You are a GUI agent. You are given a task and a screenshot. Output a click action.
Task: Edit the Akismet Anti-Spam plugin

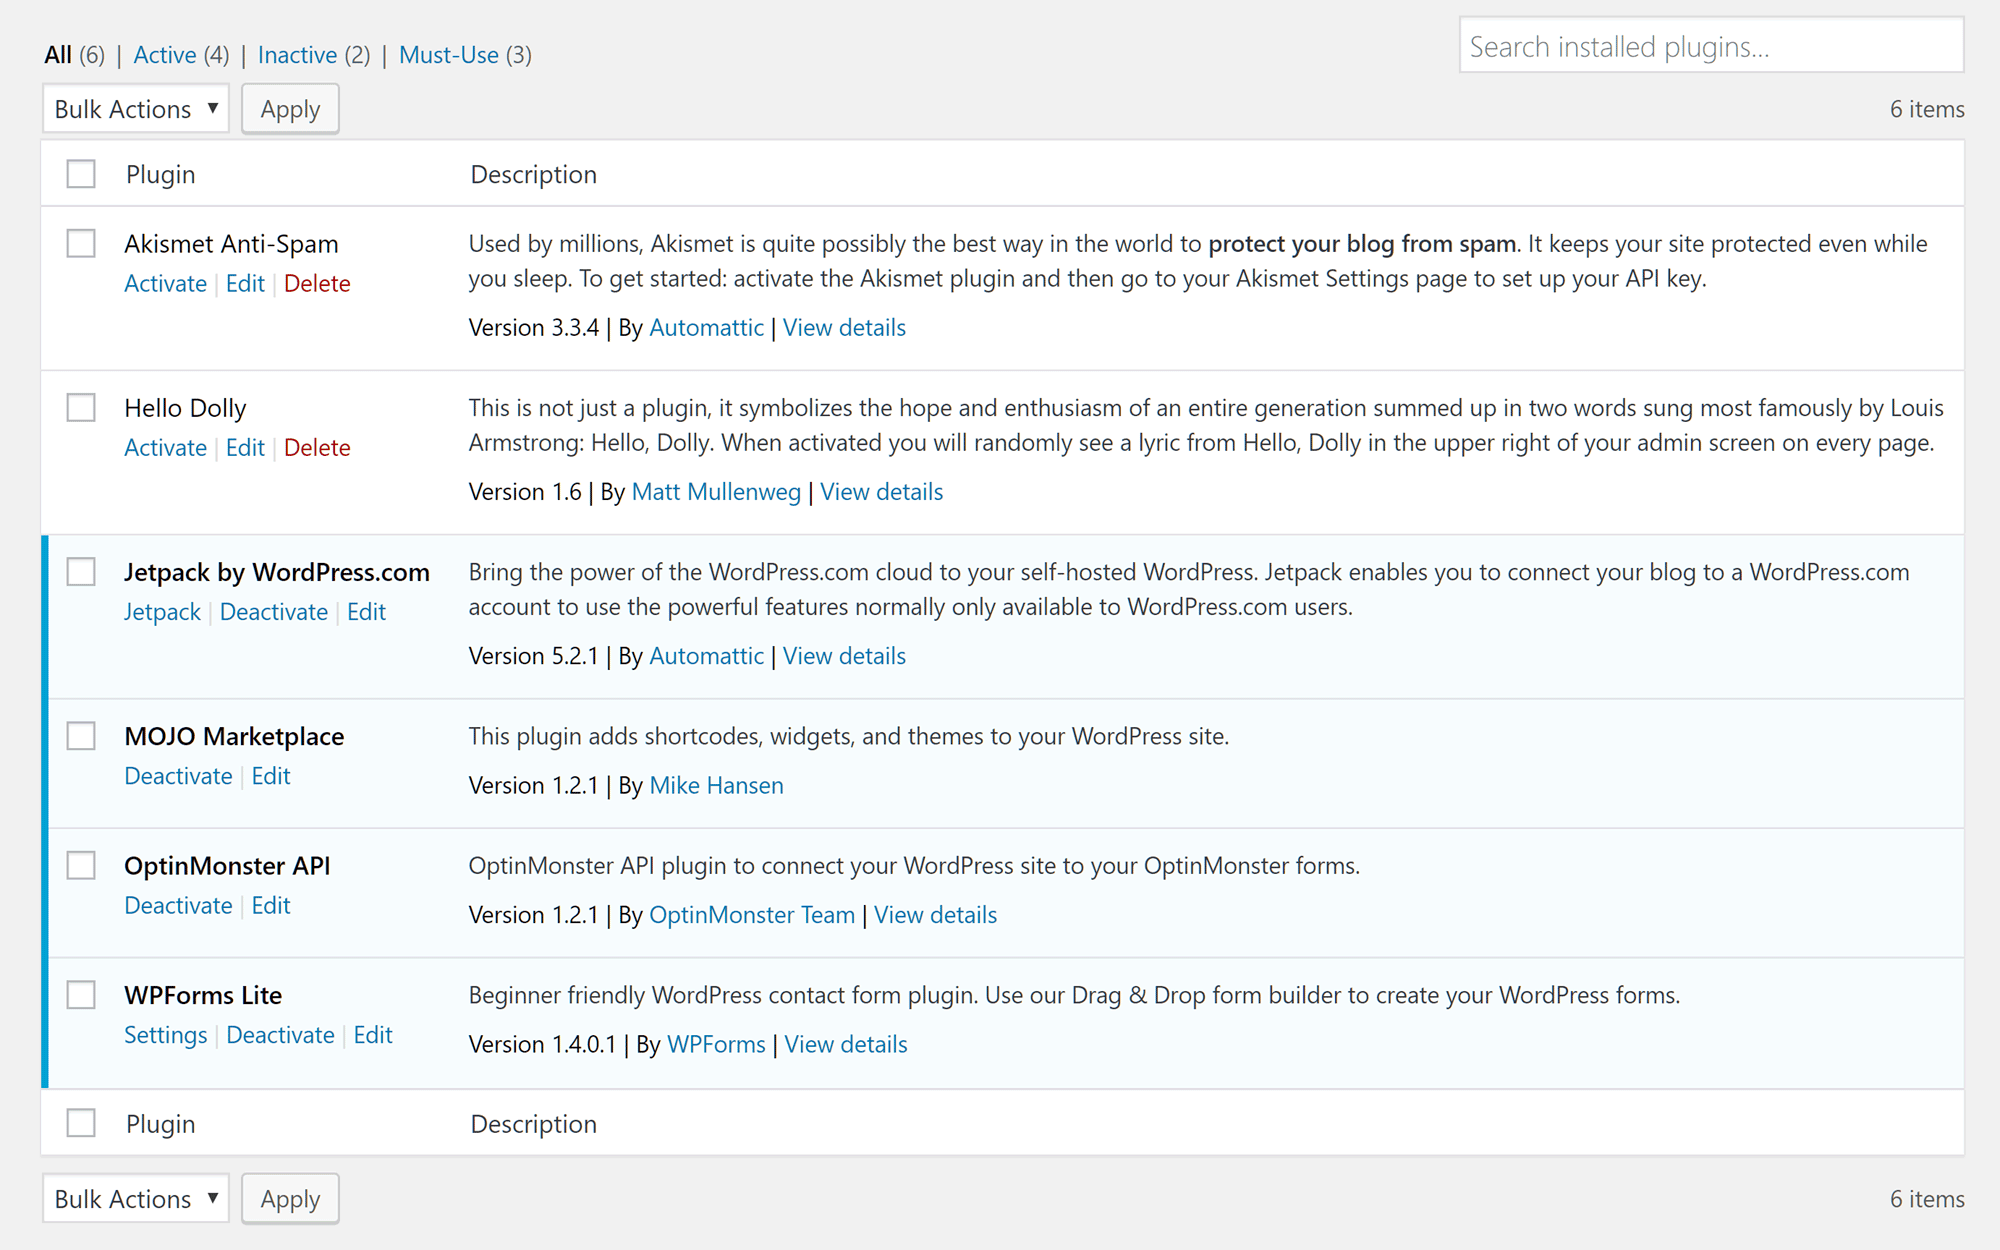(x=245, y=283)
